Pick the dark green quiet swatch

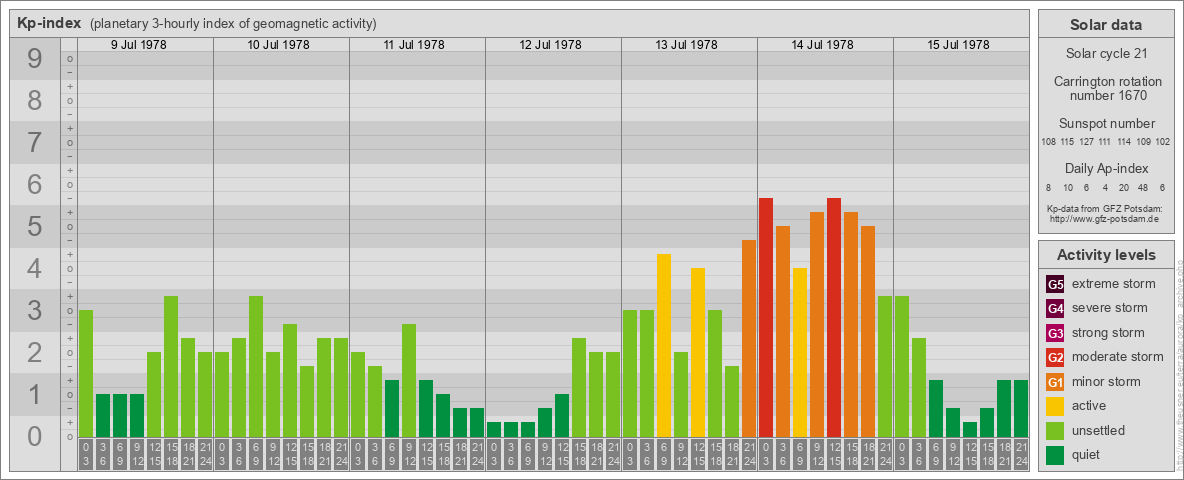(x=1055, y=454)
